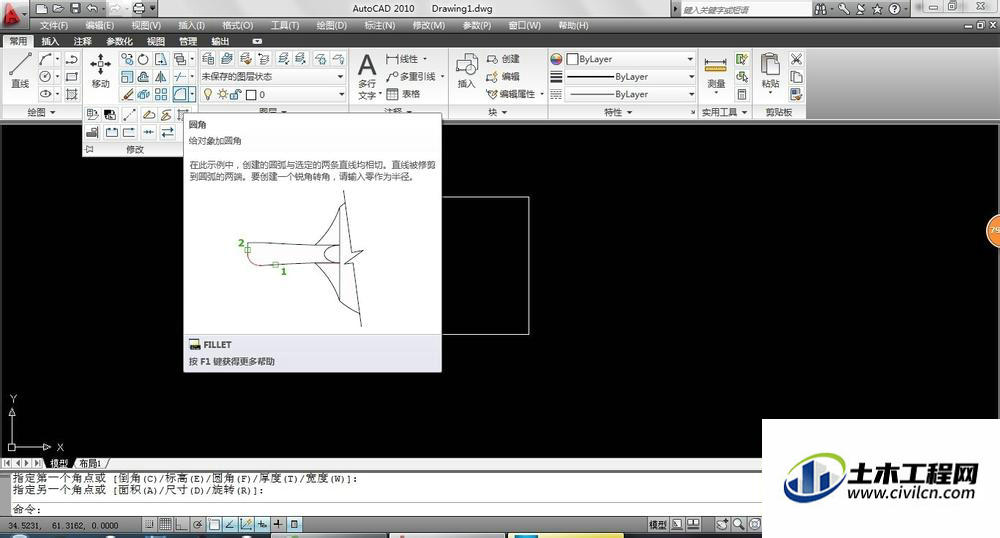This screenshot has height=538, width=1000.
Task: Click the Measure (测量) tool
Action: click(716, 73)
